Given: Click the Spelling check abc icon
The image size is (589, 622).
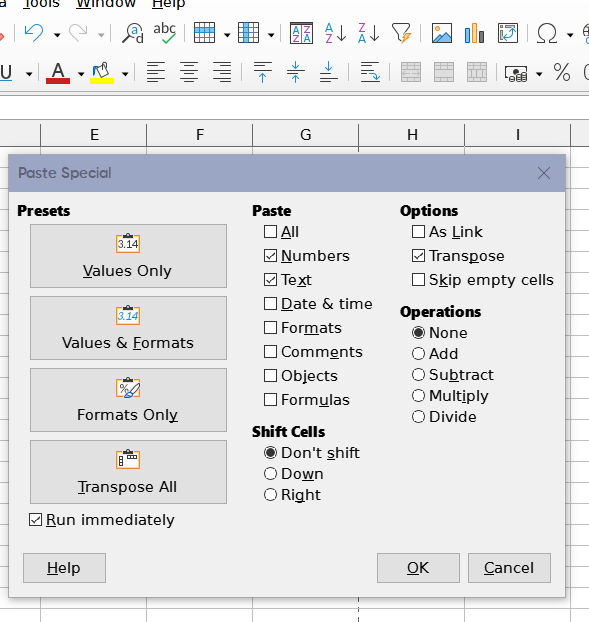Looking at the screenshot, I should tap(165, 33).
